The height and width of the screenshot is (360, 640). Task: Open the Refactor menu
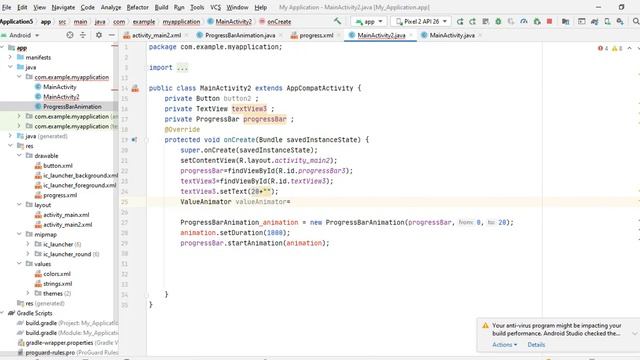tap(138, 7)
